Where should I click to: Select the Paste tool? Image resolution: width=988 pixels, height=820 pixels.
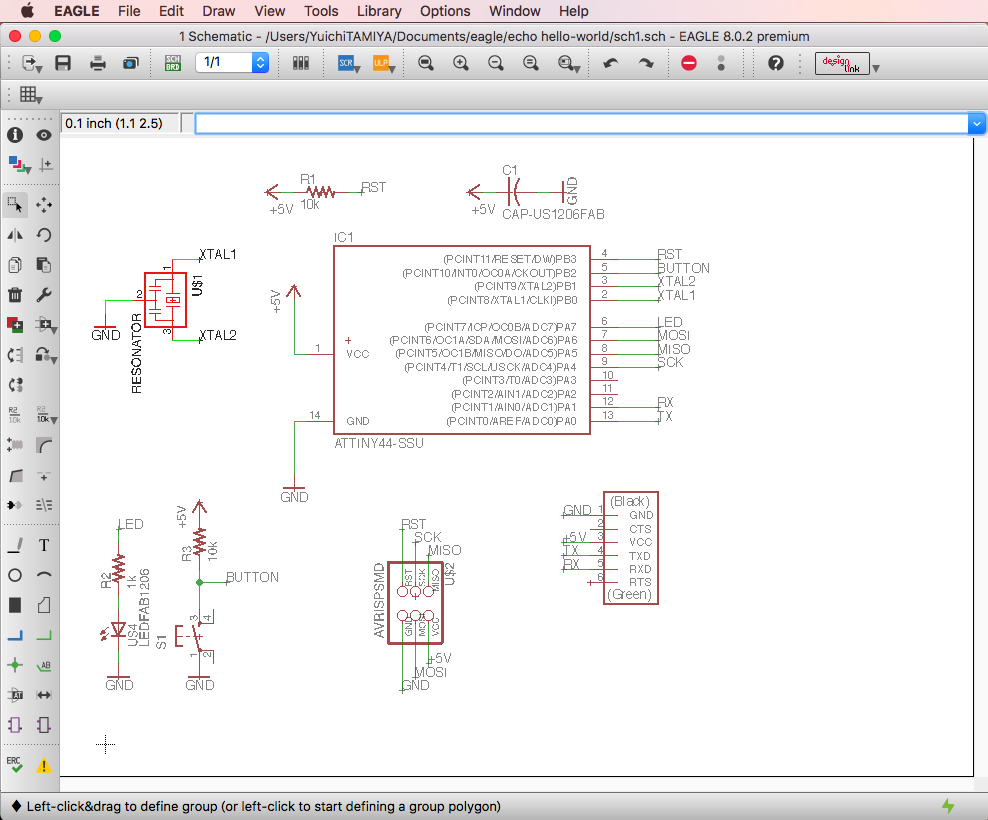coord(43,265)
